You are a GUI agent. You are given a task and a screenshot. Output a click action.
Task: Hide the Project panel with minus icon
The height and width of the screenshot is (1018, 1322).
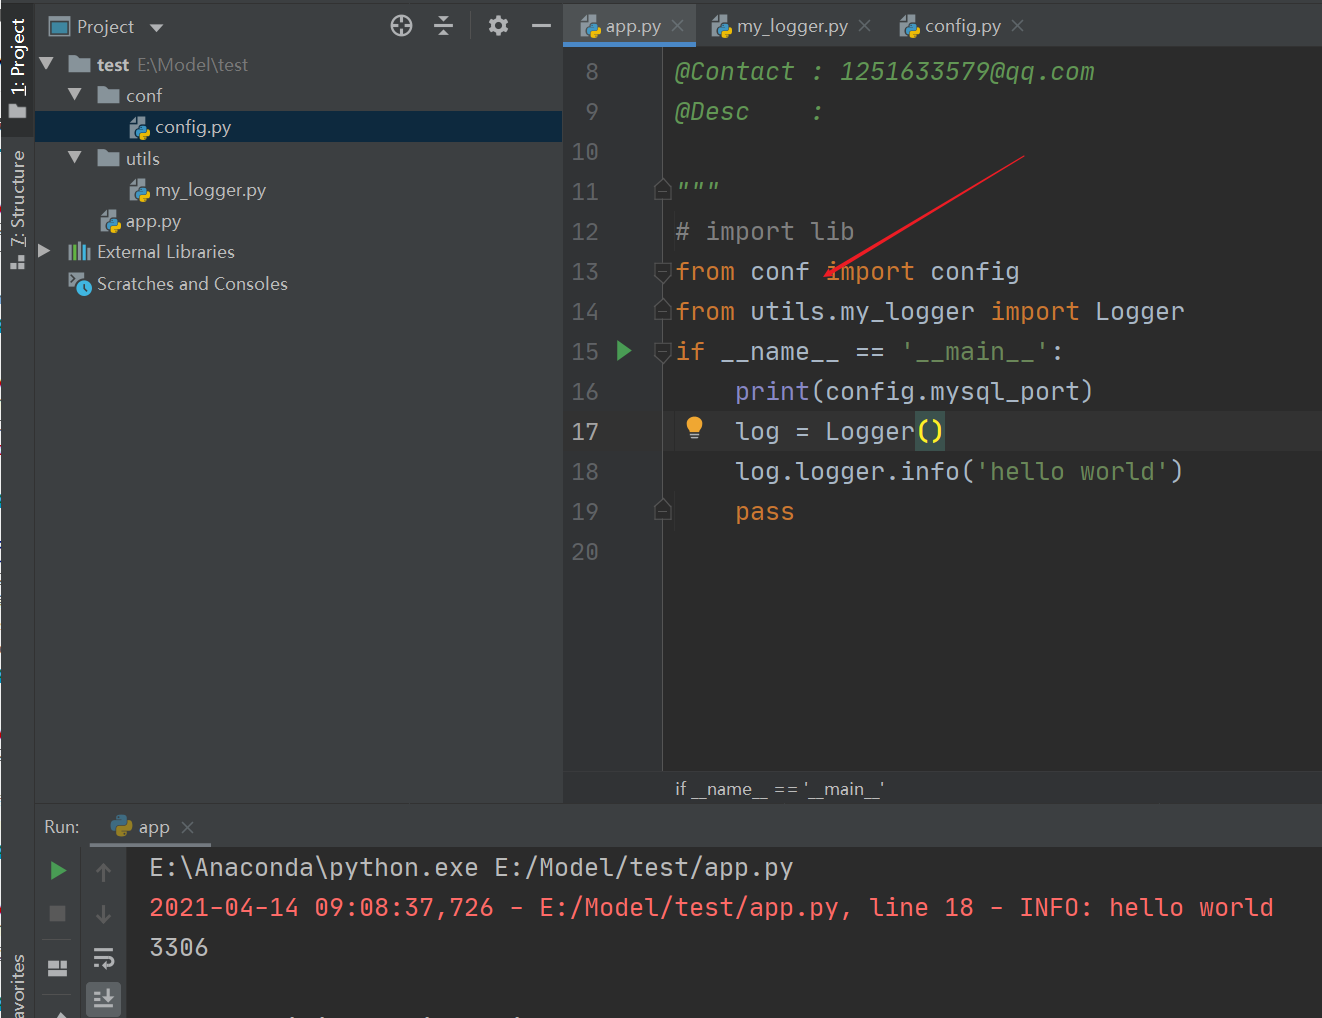click(541, 26)
